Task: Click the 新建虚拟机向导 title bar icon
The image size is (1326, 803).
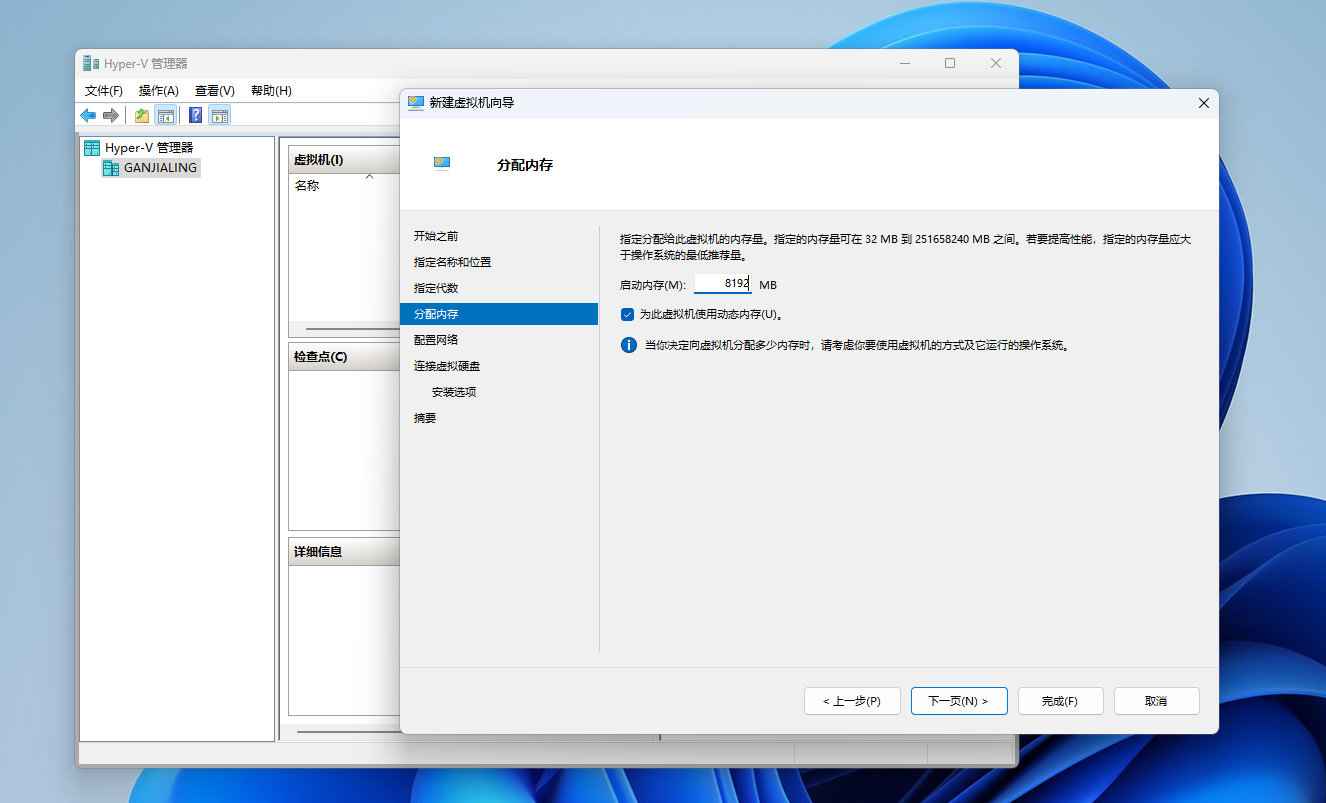Action: pos(416,102)
